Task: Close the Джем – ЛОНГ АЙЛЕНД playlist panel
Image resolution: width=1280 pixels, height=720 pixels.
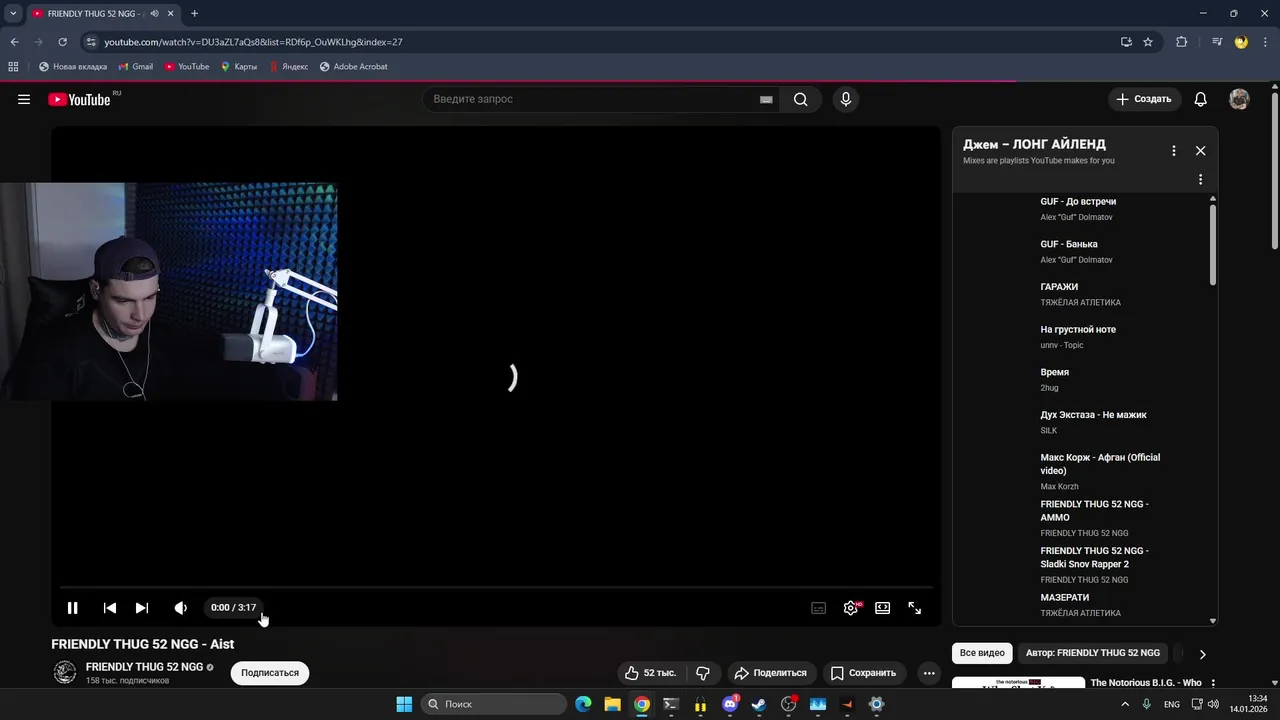Action: [1200, 151]
